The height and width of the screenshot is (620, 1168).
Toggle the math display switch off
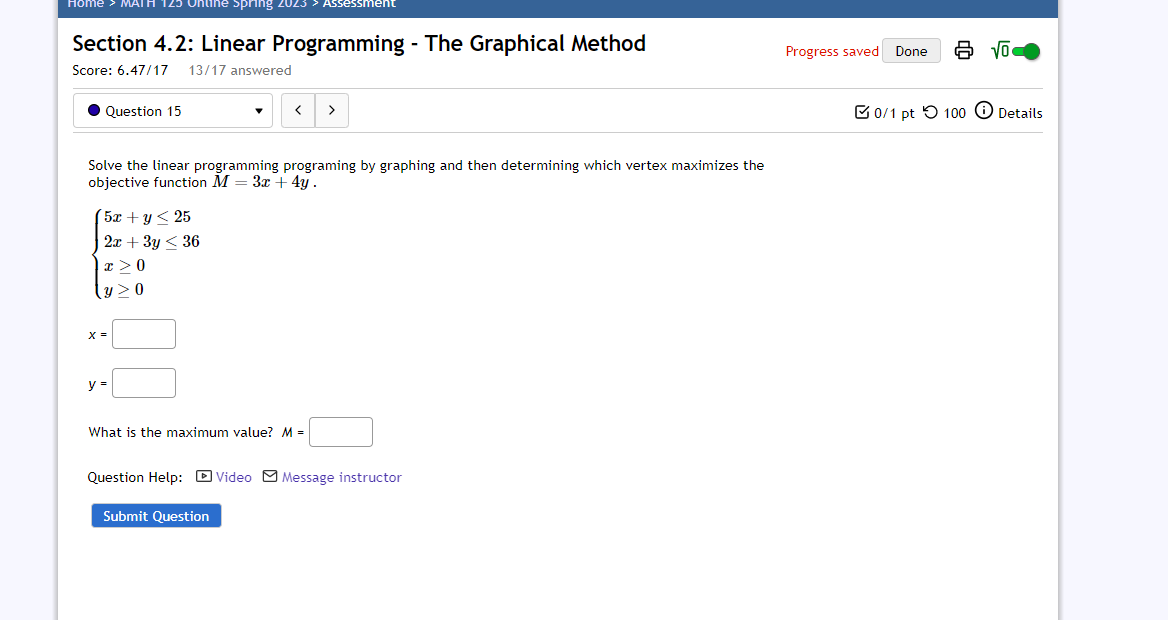coord(1027,49)
